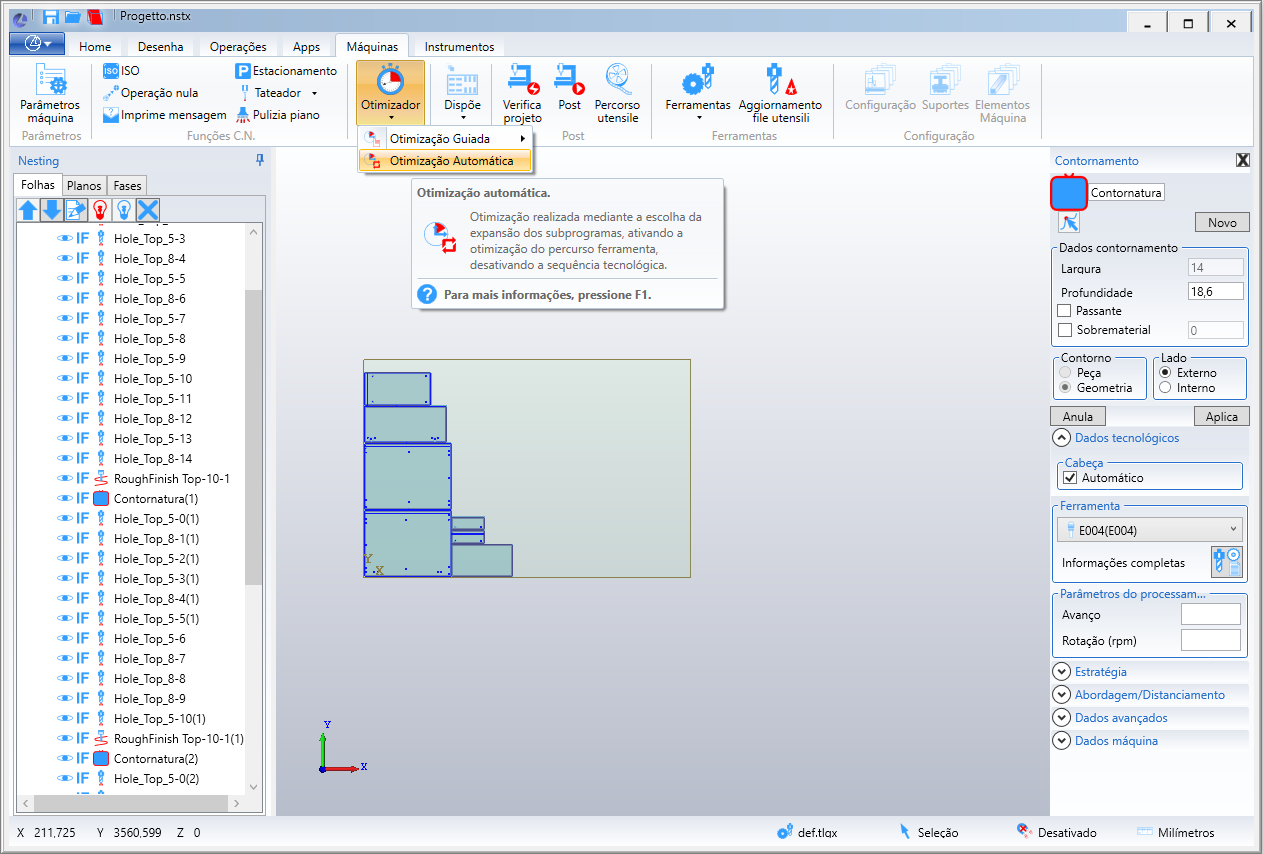Click the Aplica button
The width and height of the screenshot is (1263, 854).
coord(1222,417)
